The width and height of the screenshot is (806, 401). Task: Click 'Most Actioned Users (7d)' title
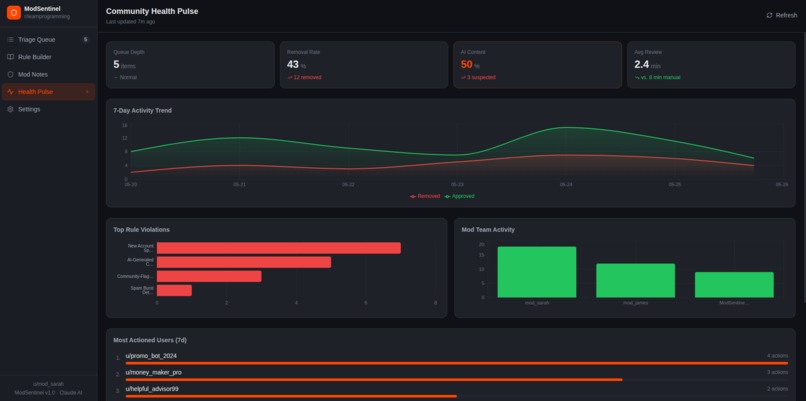[150, 340]
